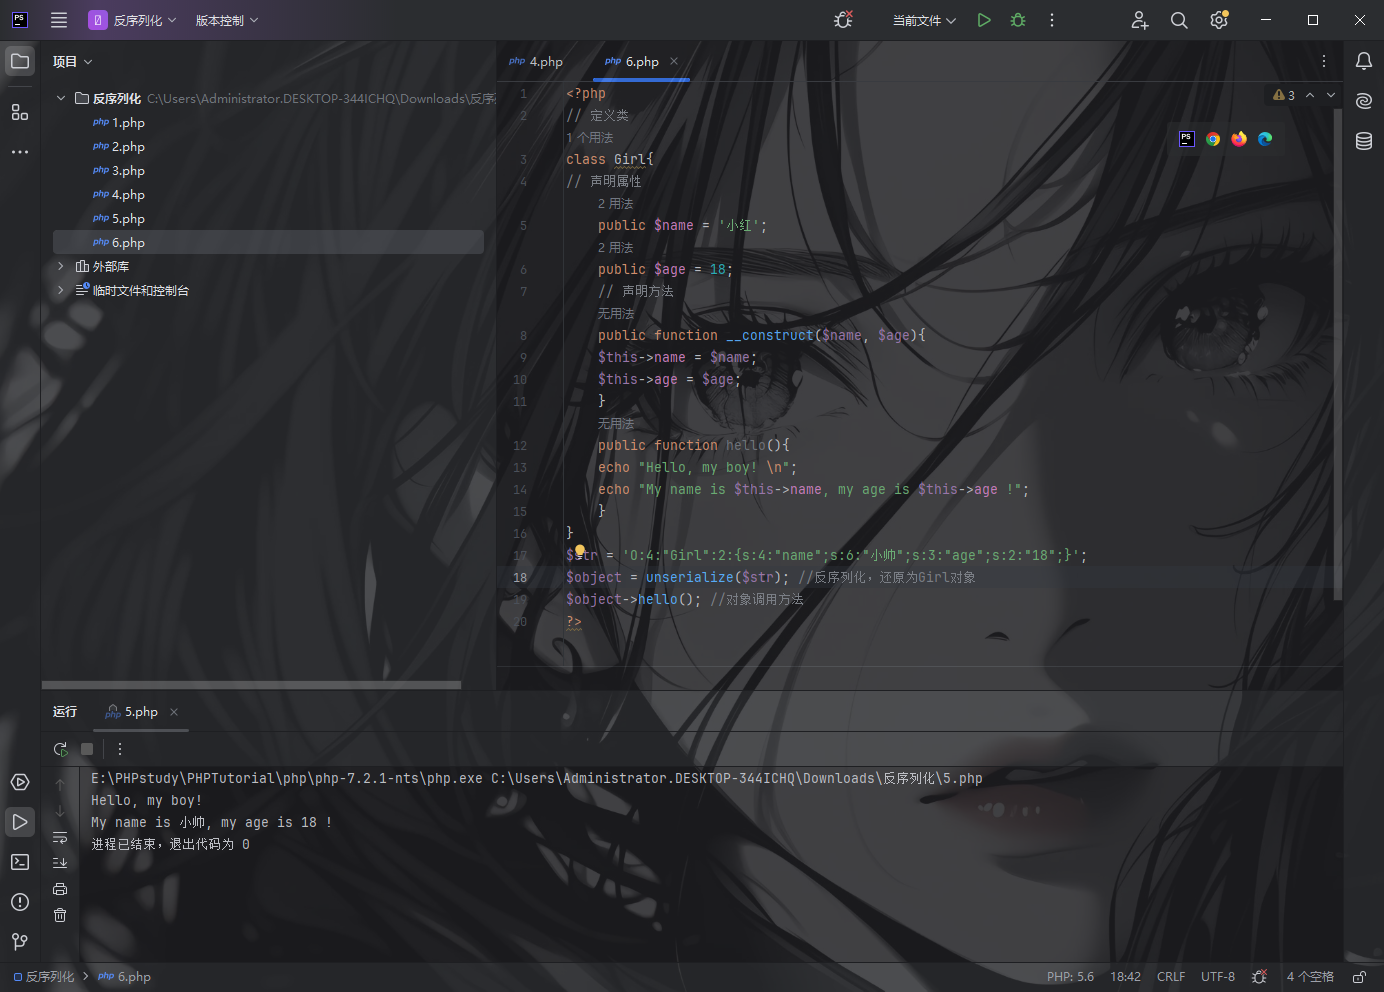Open file in Firefox browser
Screen dimensions: 1384x992
coord(1239,139)
